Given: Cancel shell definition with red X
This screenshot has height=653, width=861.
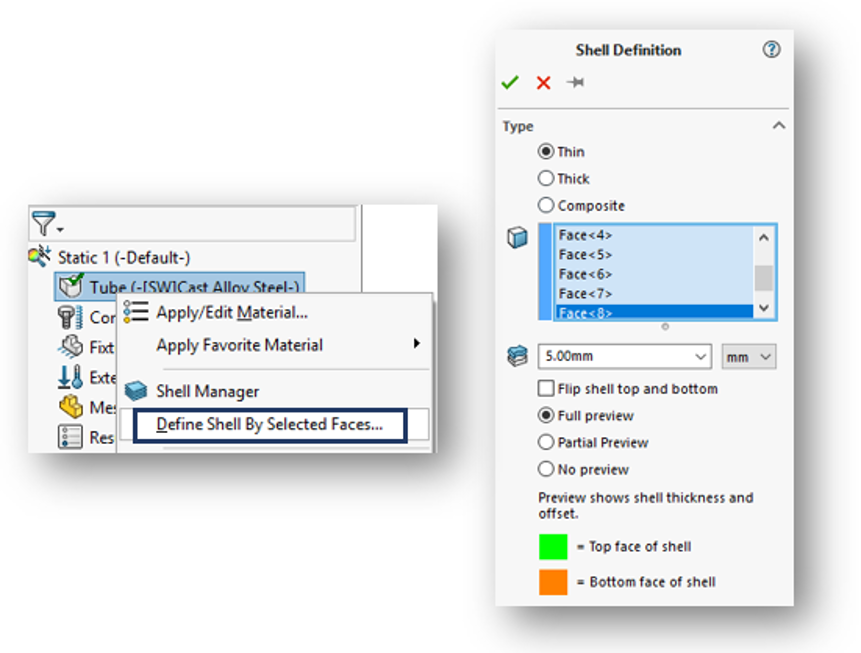Looking at the screenshot, I should click(x=544, y=83).
